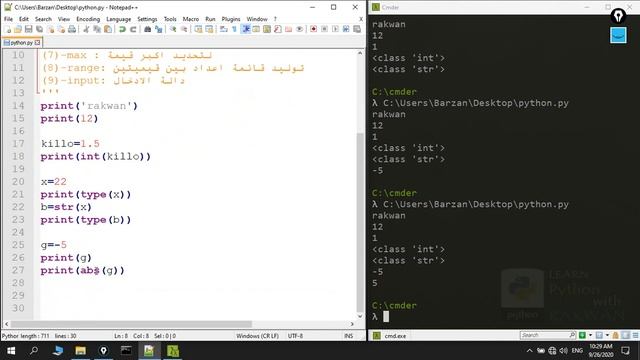Close the python.py tab with its X
The image size is (640, 360).
point(38,42)
